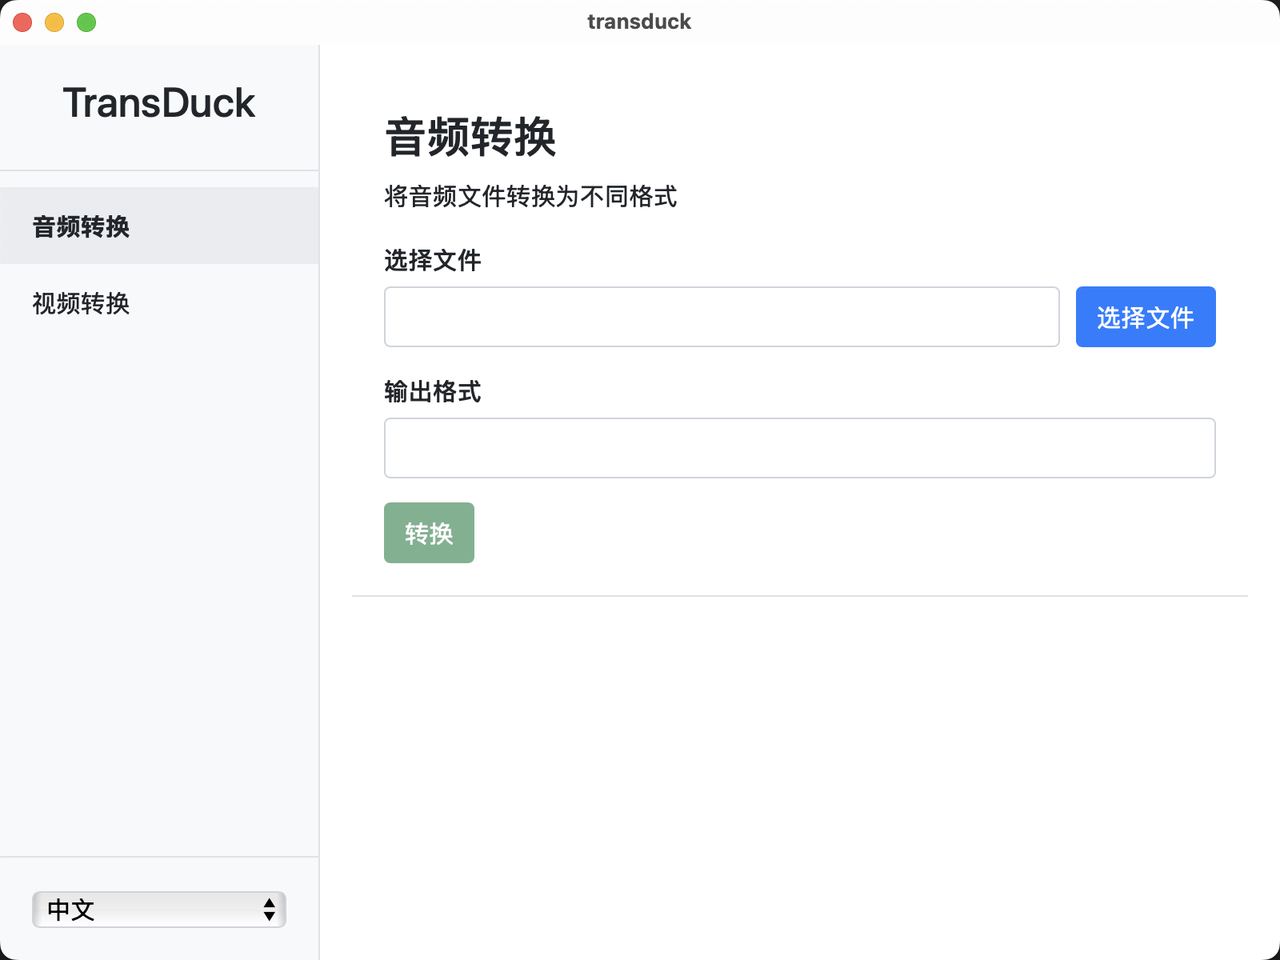Image resolution: width=1280 pixels, height=960 pixels.
Task: Open the 中文 language dropdown
Action: [x=159, y=909]
